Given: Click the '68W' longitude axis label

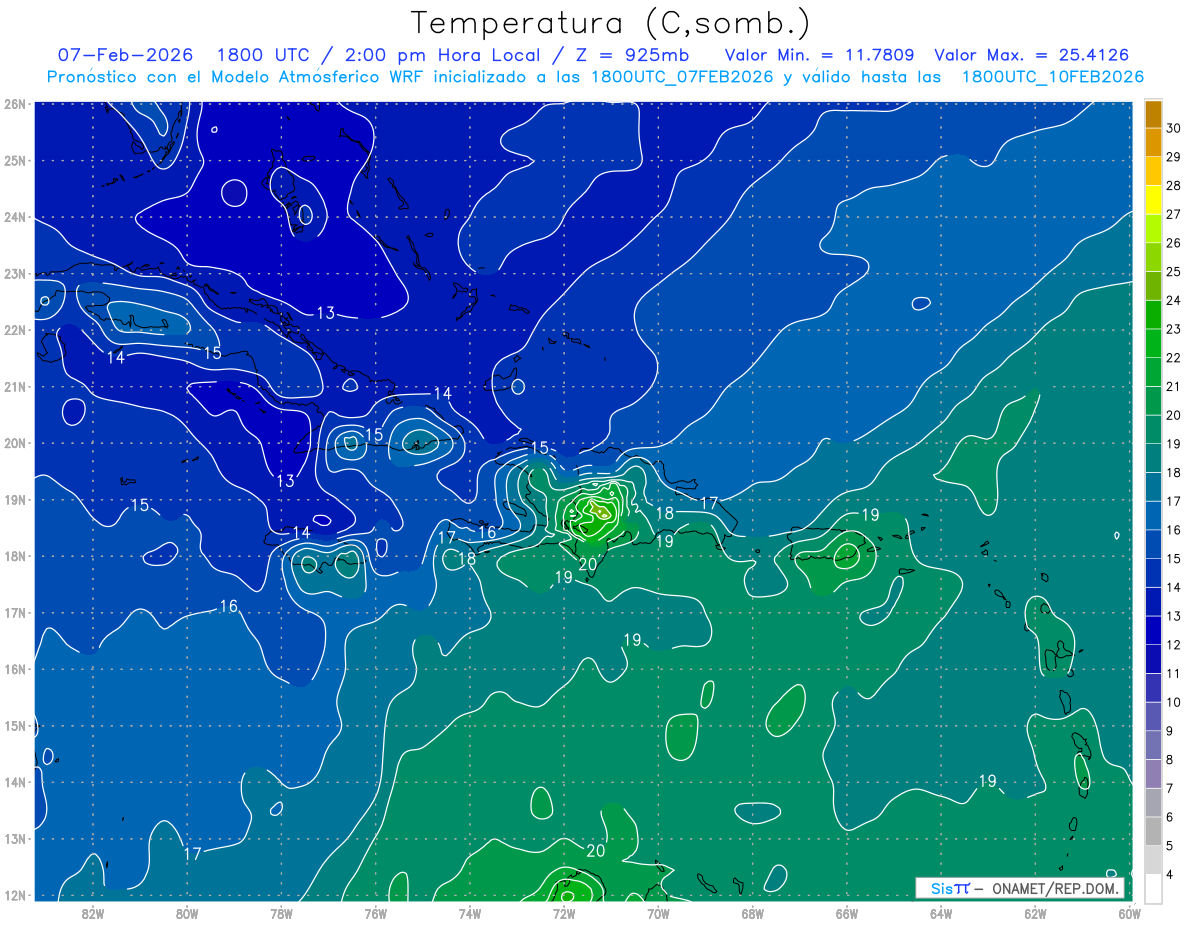Looking at the screenshot, I should point(753,912).
